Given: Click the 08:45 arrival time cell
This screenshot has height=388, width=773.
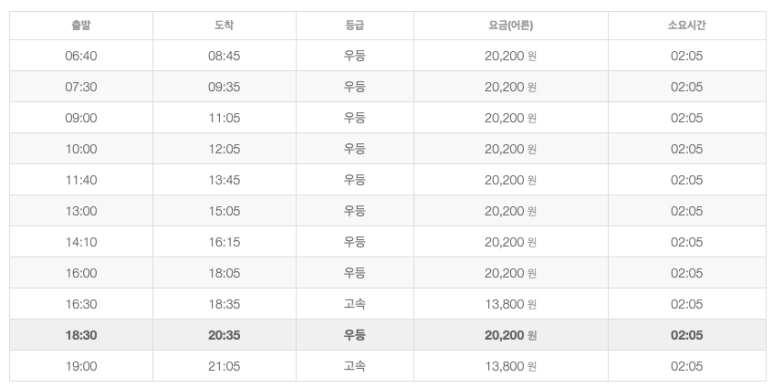Looking at the screenshot, I should [x=224, y=55].
